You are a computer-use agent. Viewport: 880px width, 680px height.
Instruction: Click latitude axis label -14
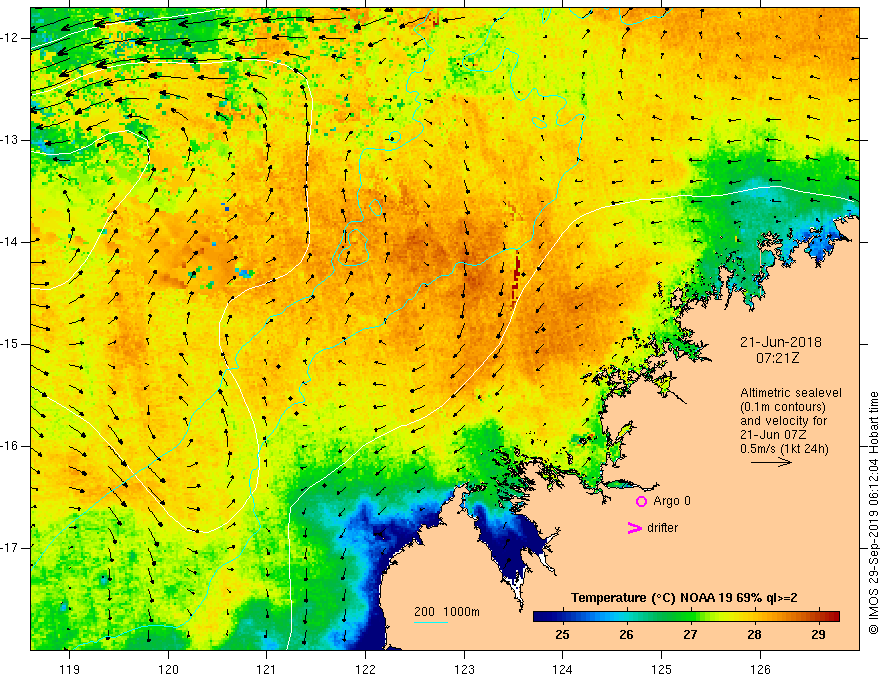click(11, 242)
